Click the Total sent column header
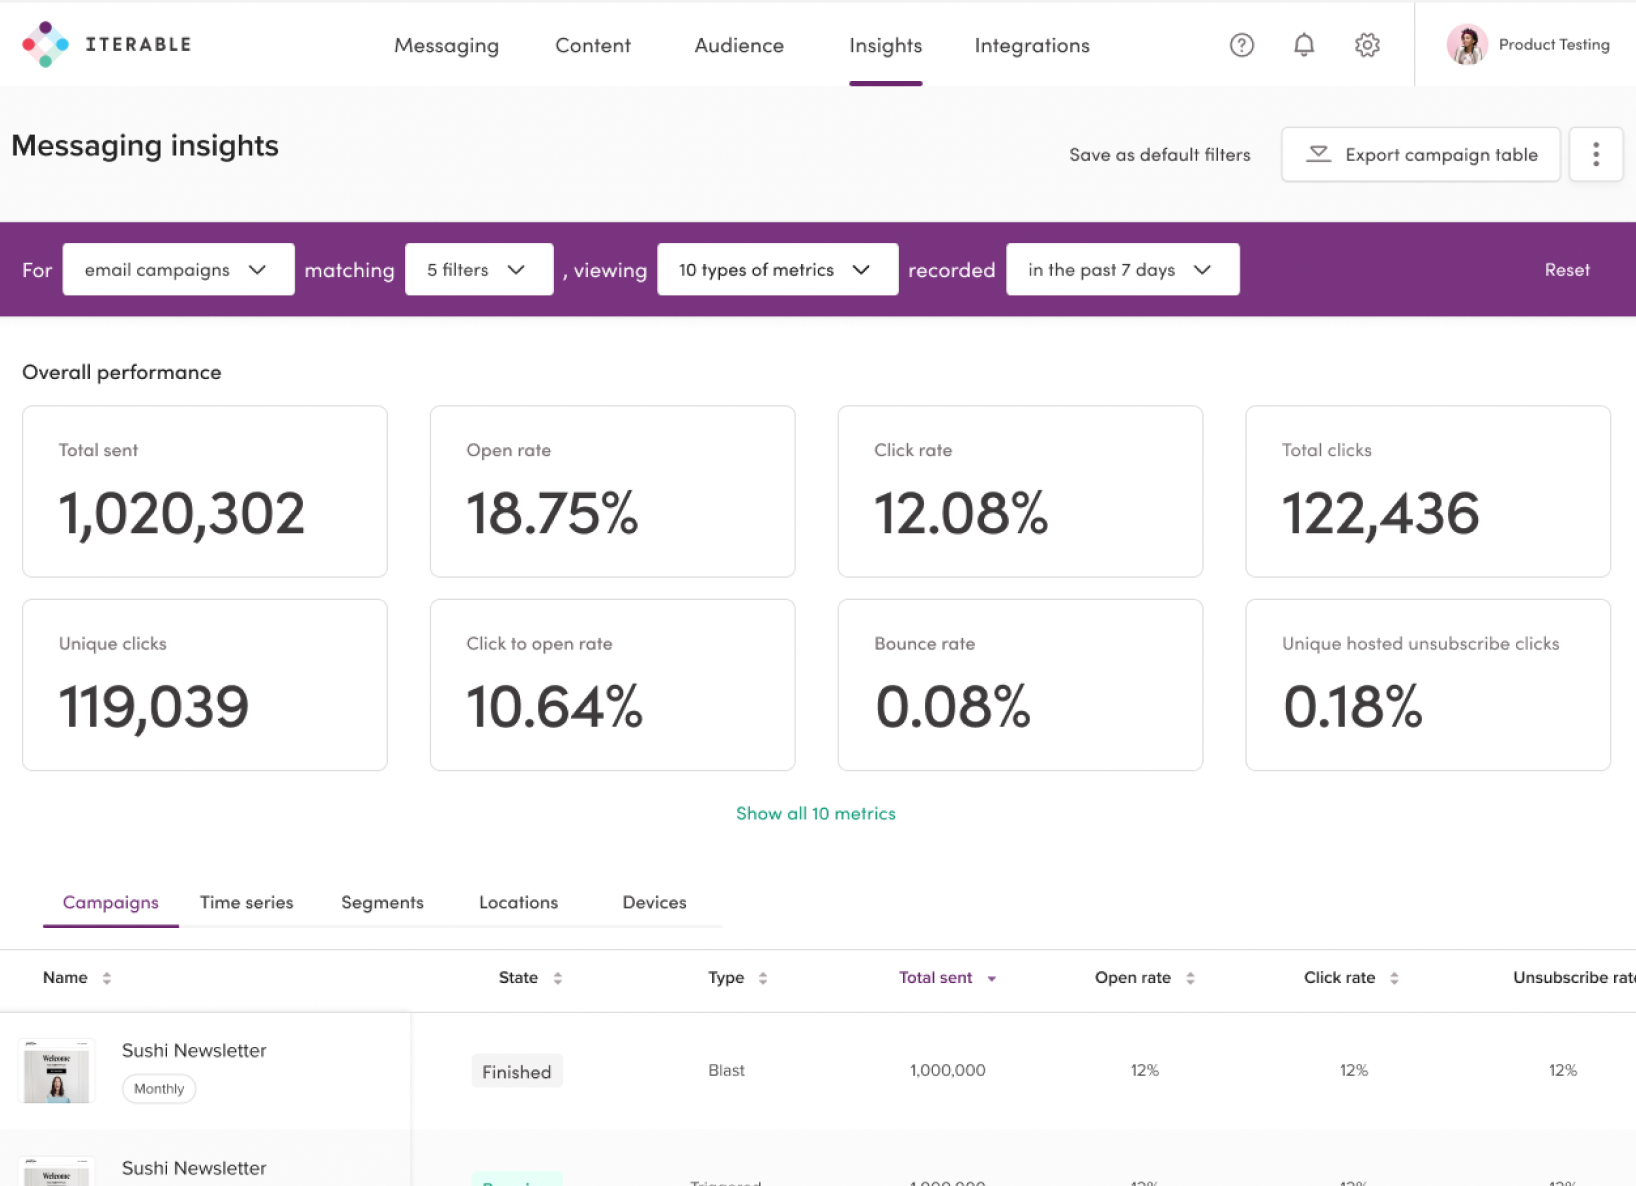 [935, 977]
